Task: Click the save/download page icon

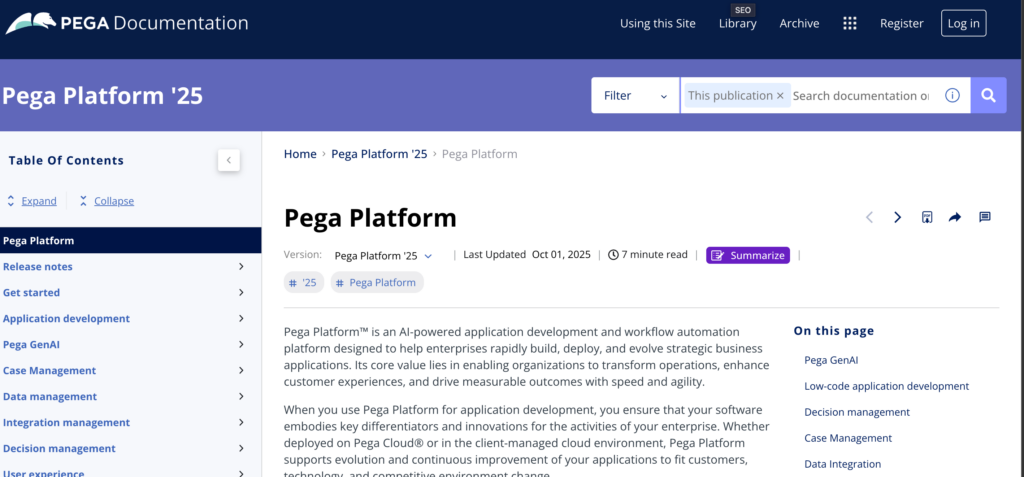Action: [927, 217]
